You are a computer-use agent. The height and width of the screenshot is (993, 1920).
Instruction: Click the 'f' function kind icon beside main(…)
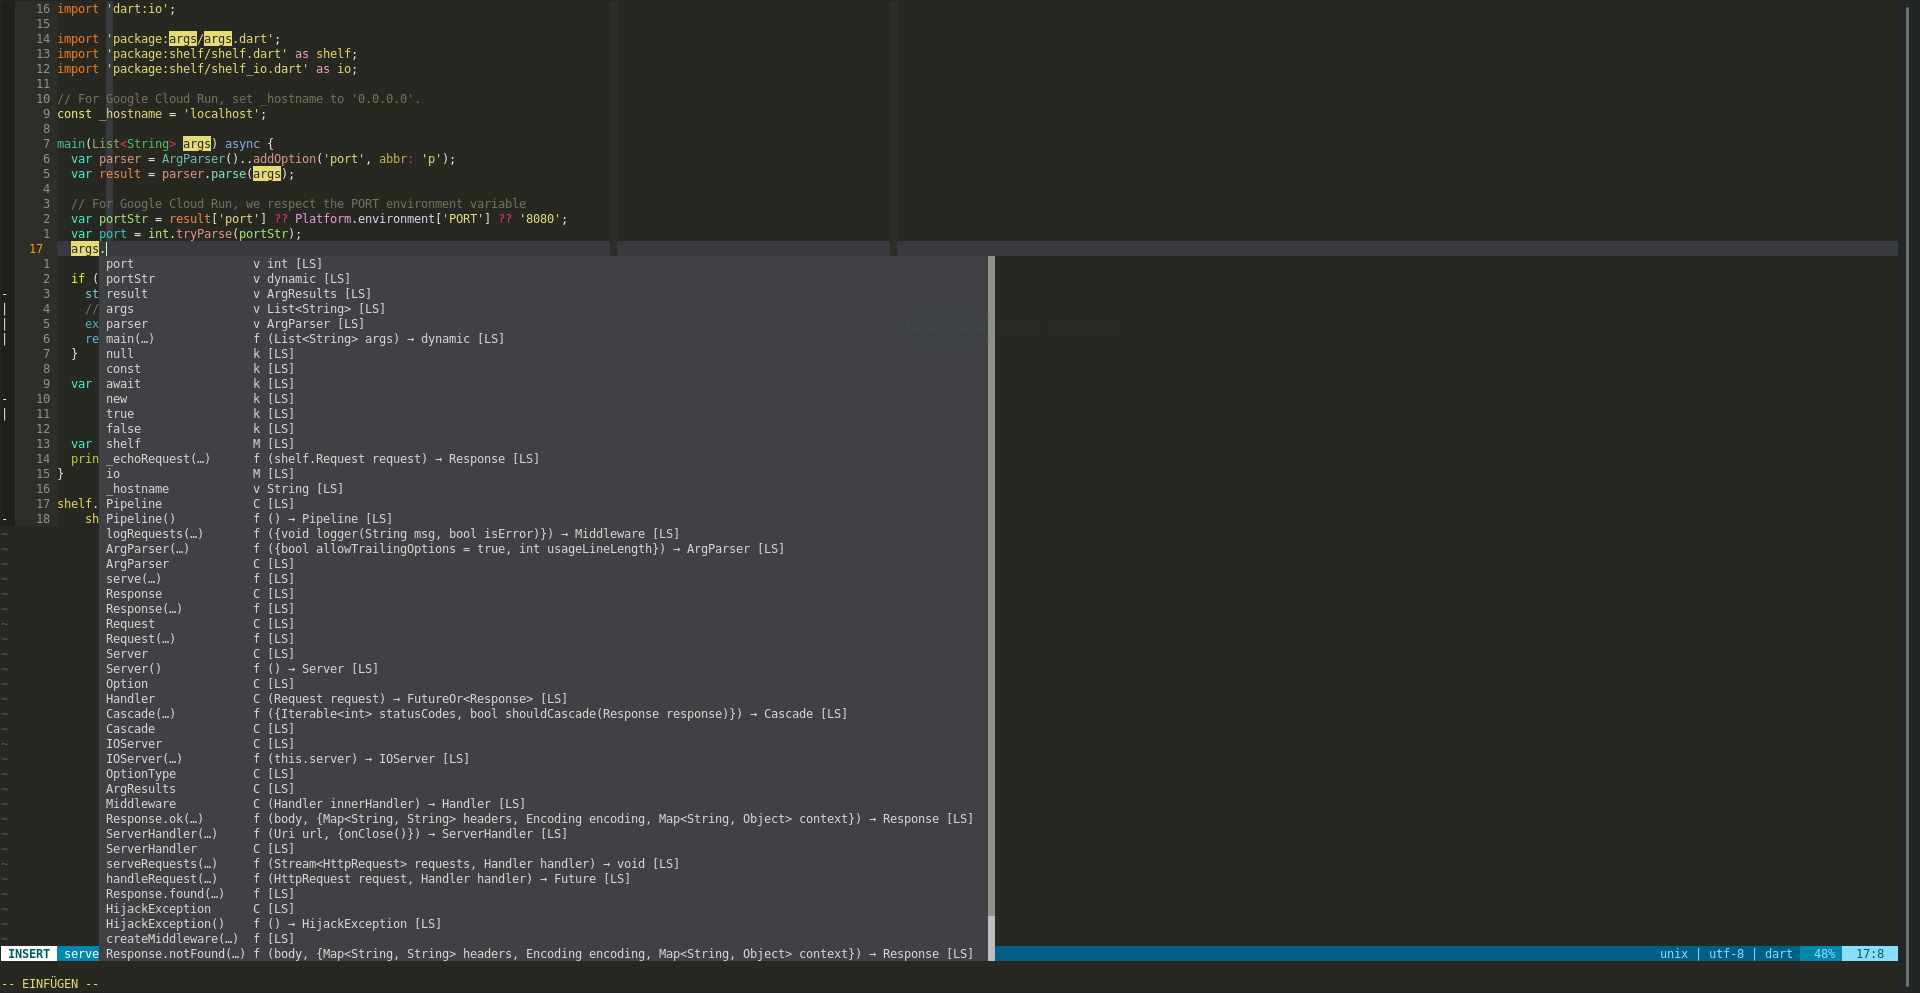(258, 338)
